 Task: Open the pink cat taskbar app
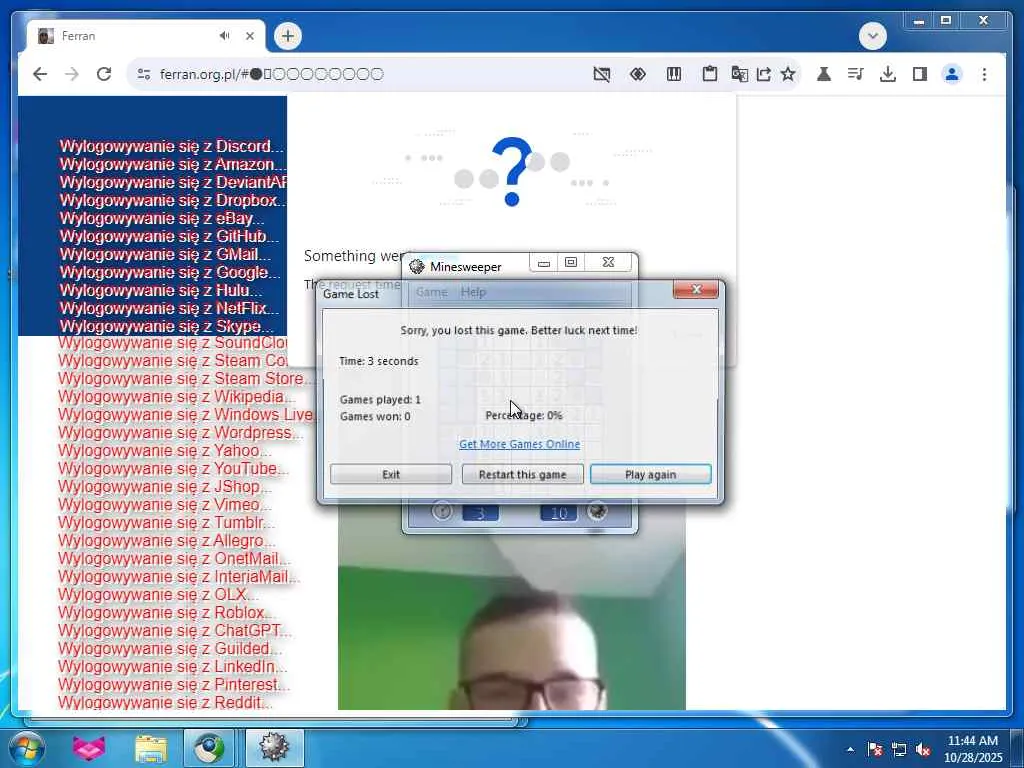coord(88,748)
